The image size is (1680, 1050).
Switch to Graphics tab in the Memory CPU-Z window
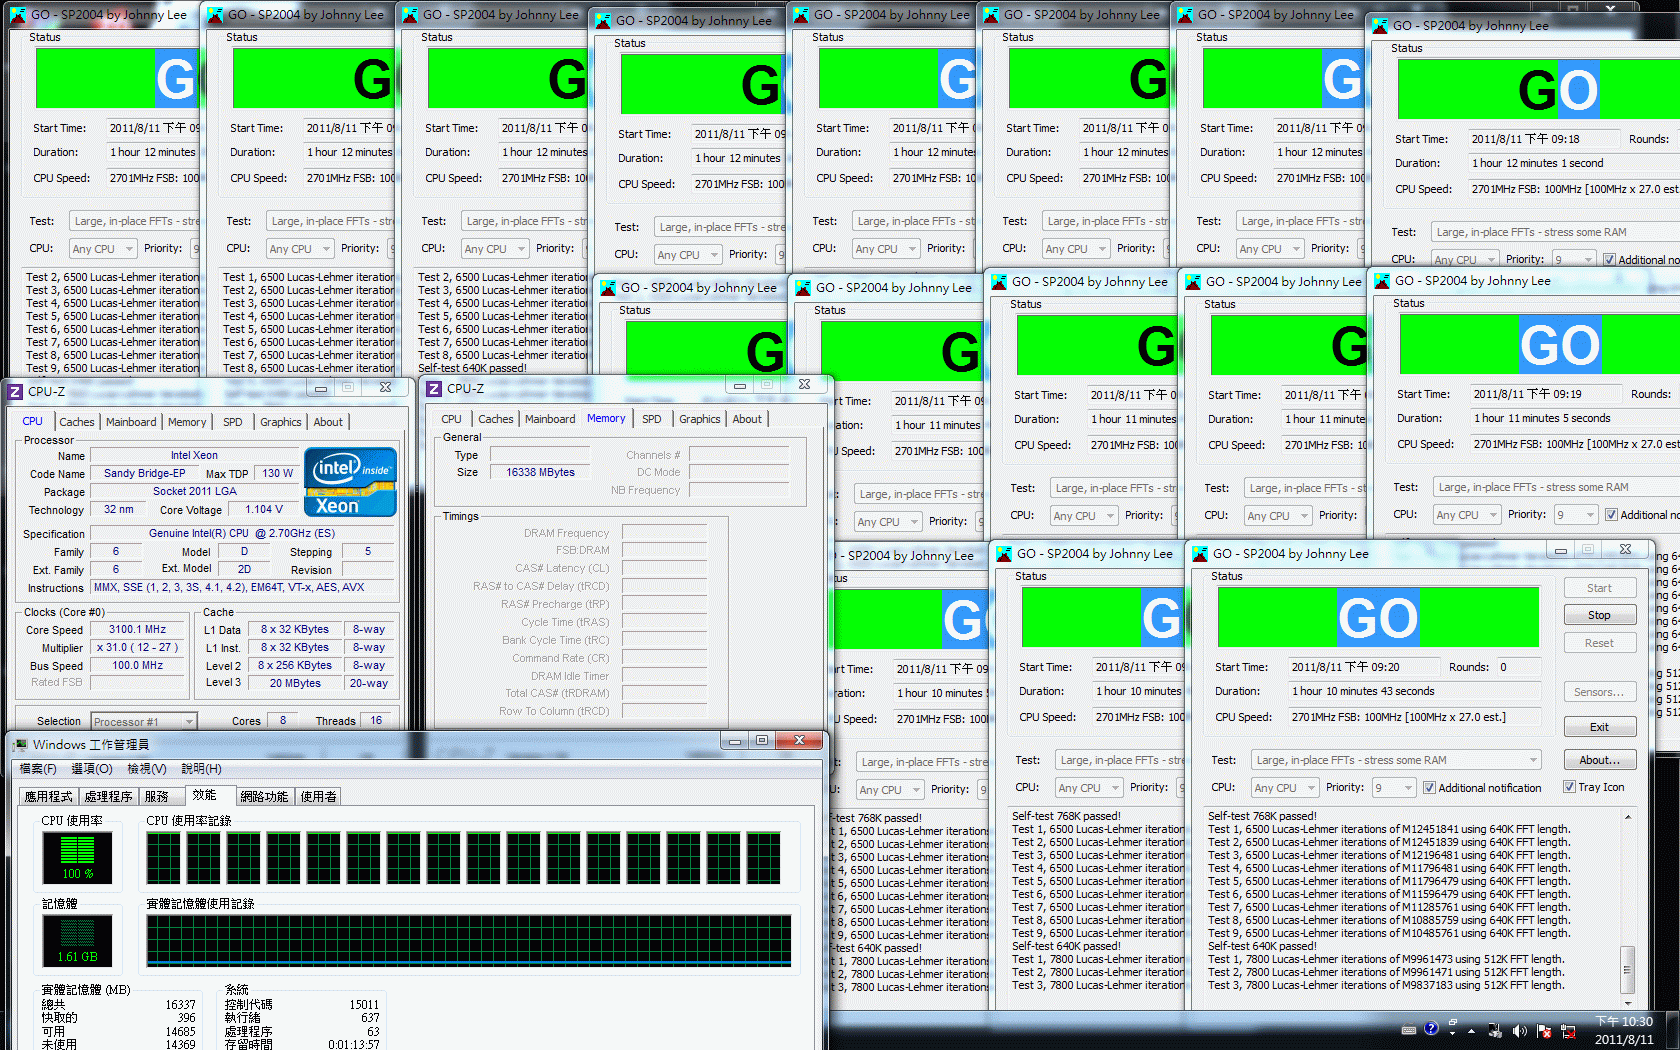[699, 419]
